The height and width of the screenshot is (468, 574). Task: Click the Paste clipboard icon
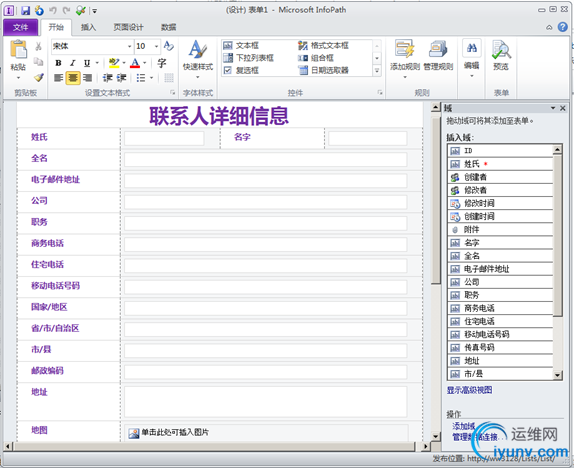click(18, 49)
